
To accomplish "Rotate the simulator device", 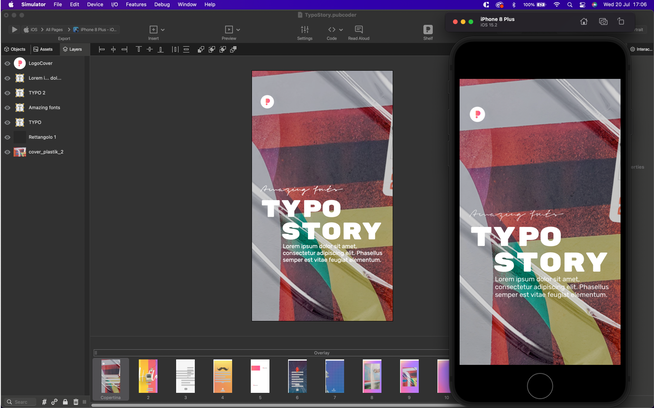I will coord(621,21).
